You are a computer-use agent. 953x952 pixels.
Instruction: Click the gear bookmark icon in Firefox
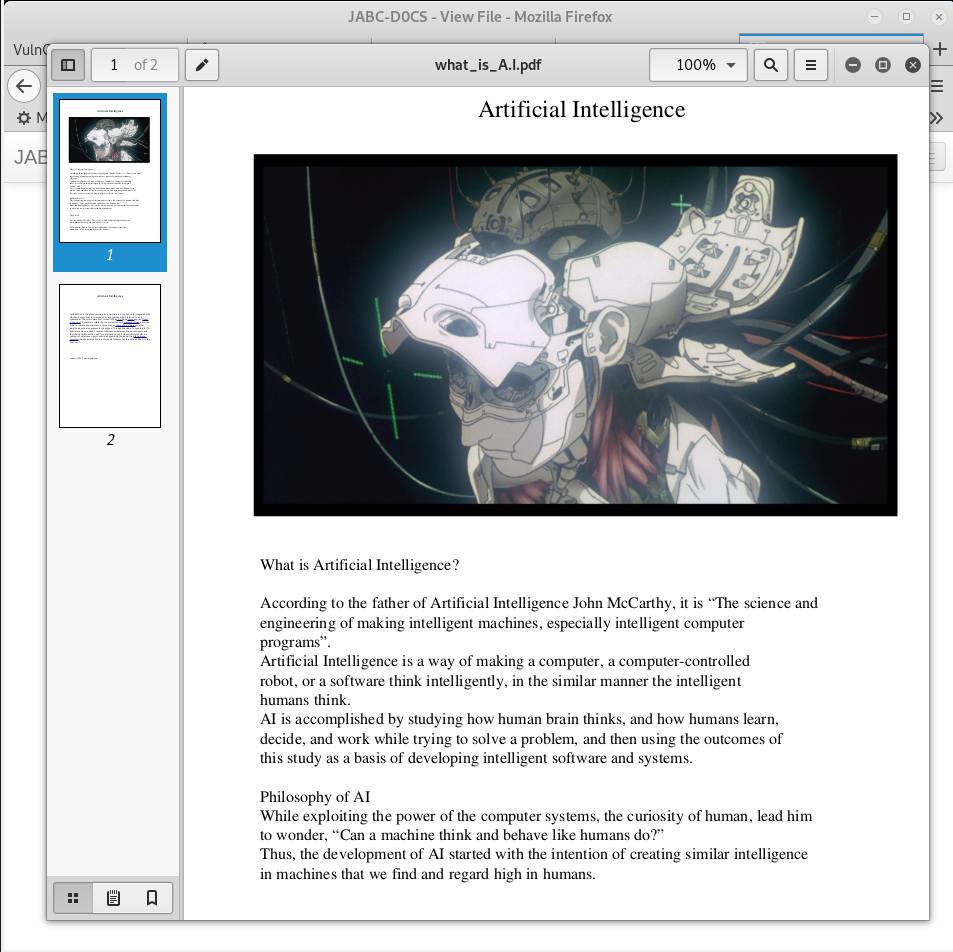pos(24,118)
